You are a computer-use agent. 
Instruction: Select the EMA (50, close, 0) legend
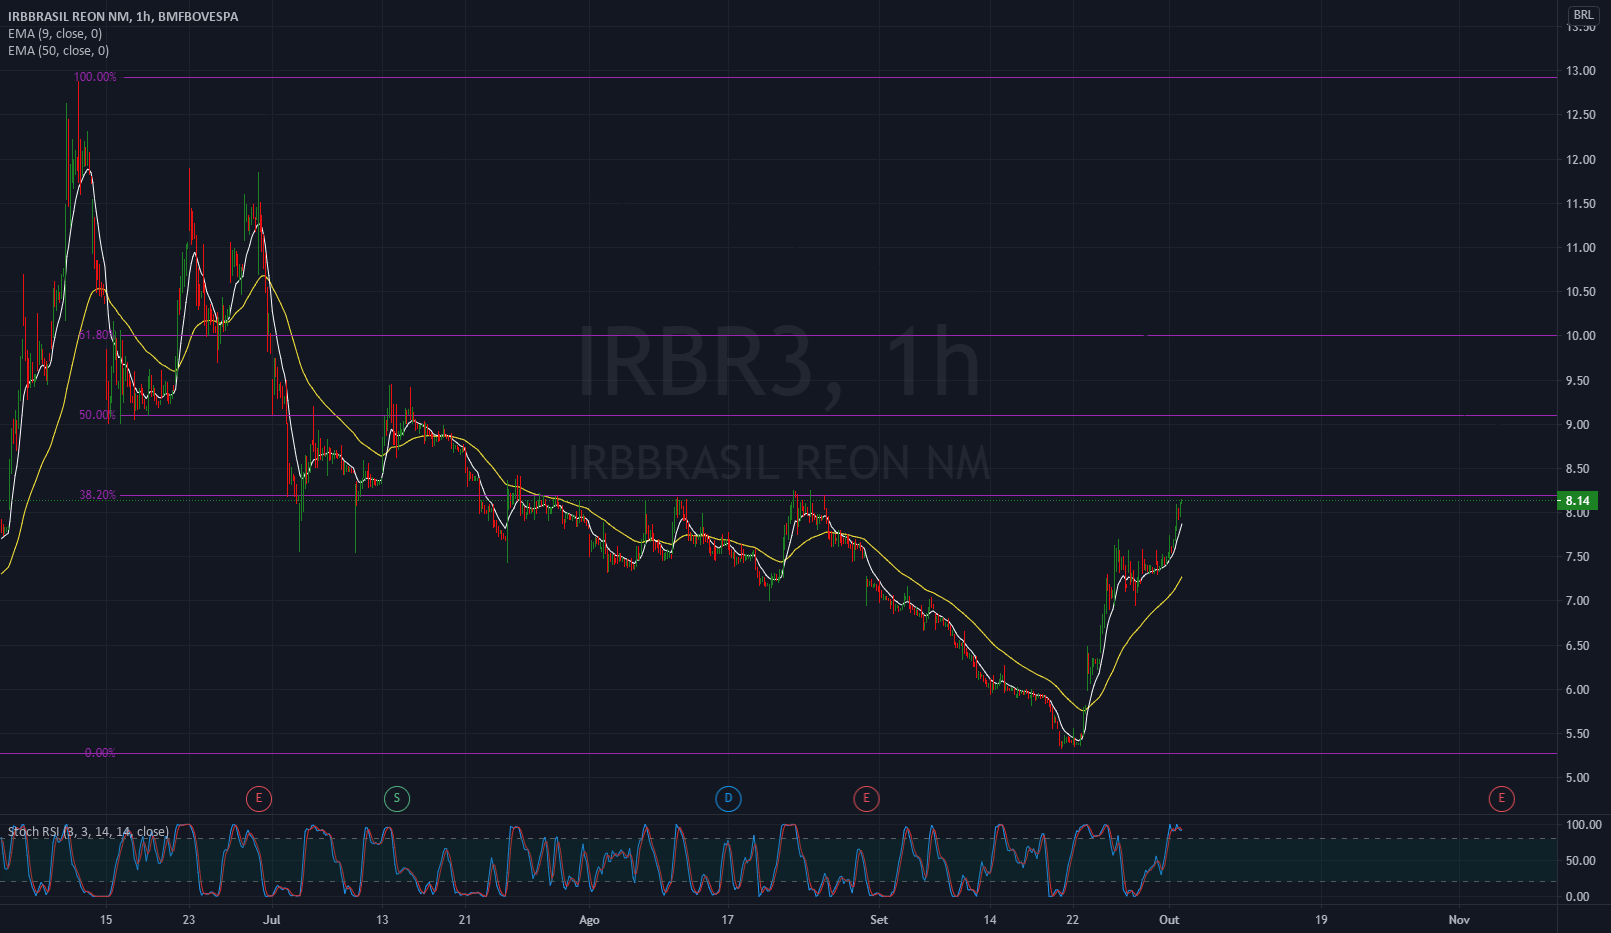tap(59, 51)
